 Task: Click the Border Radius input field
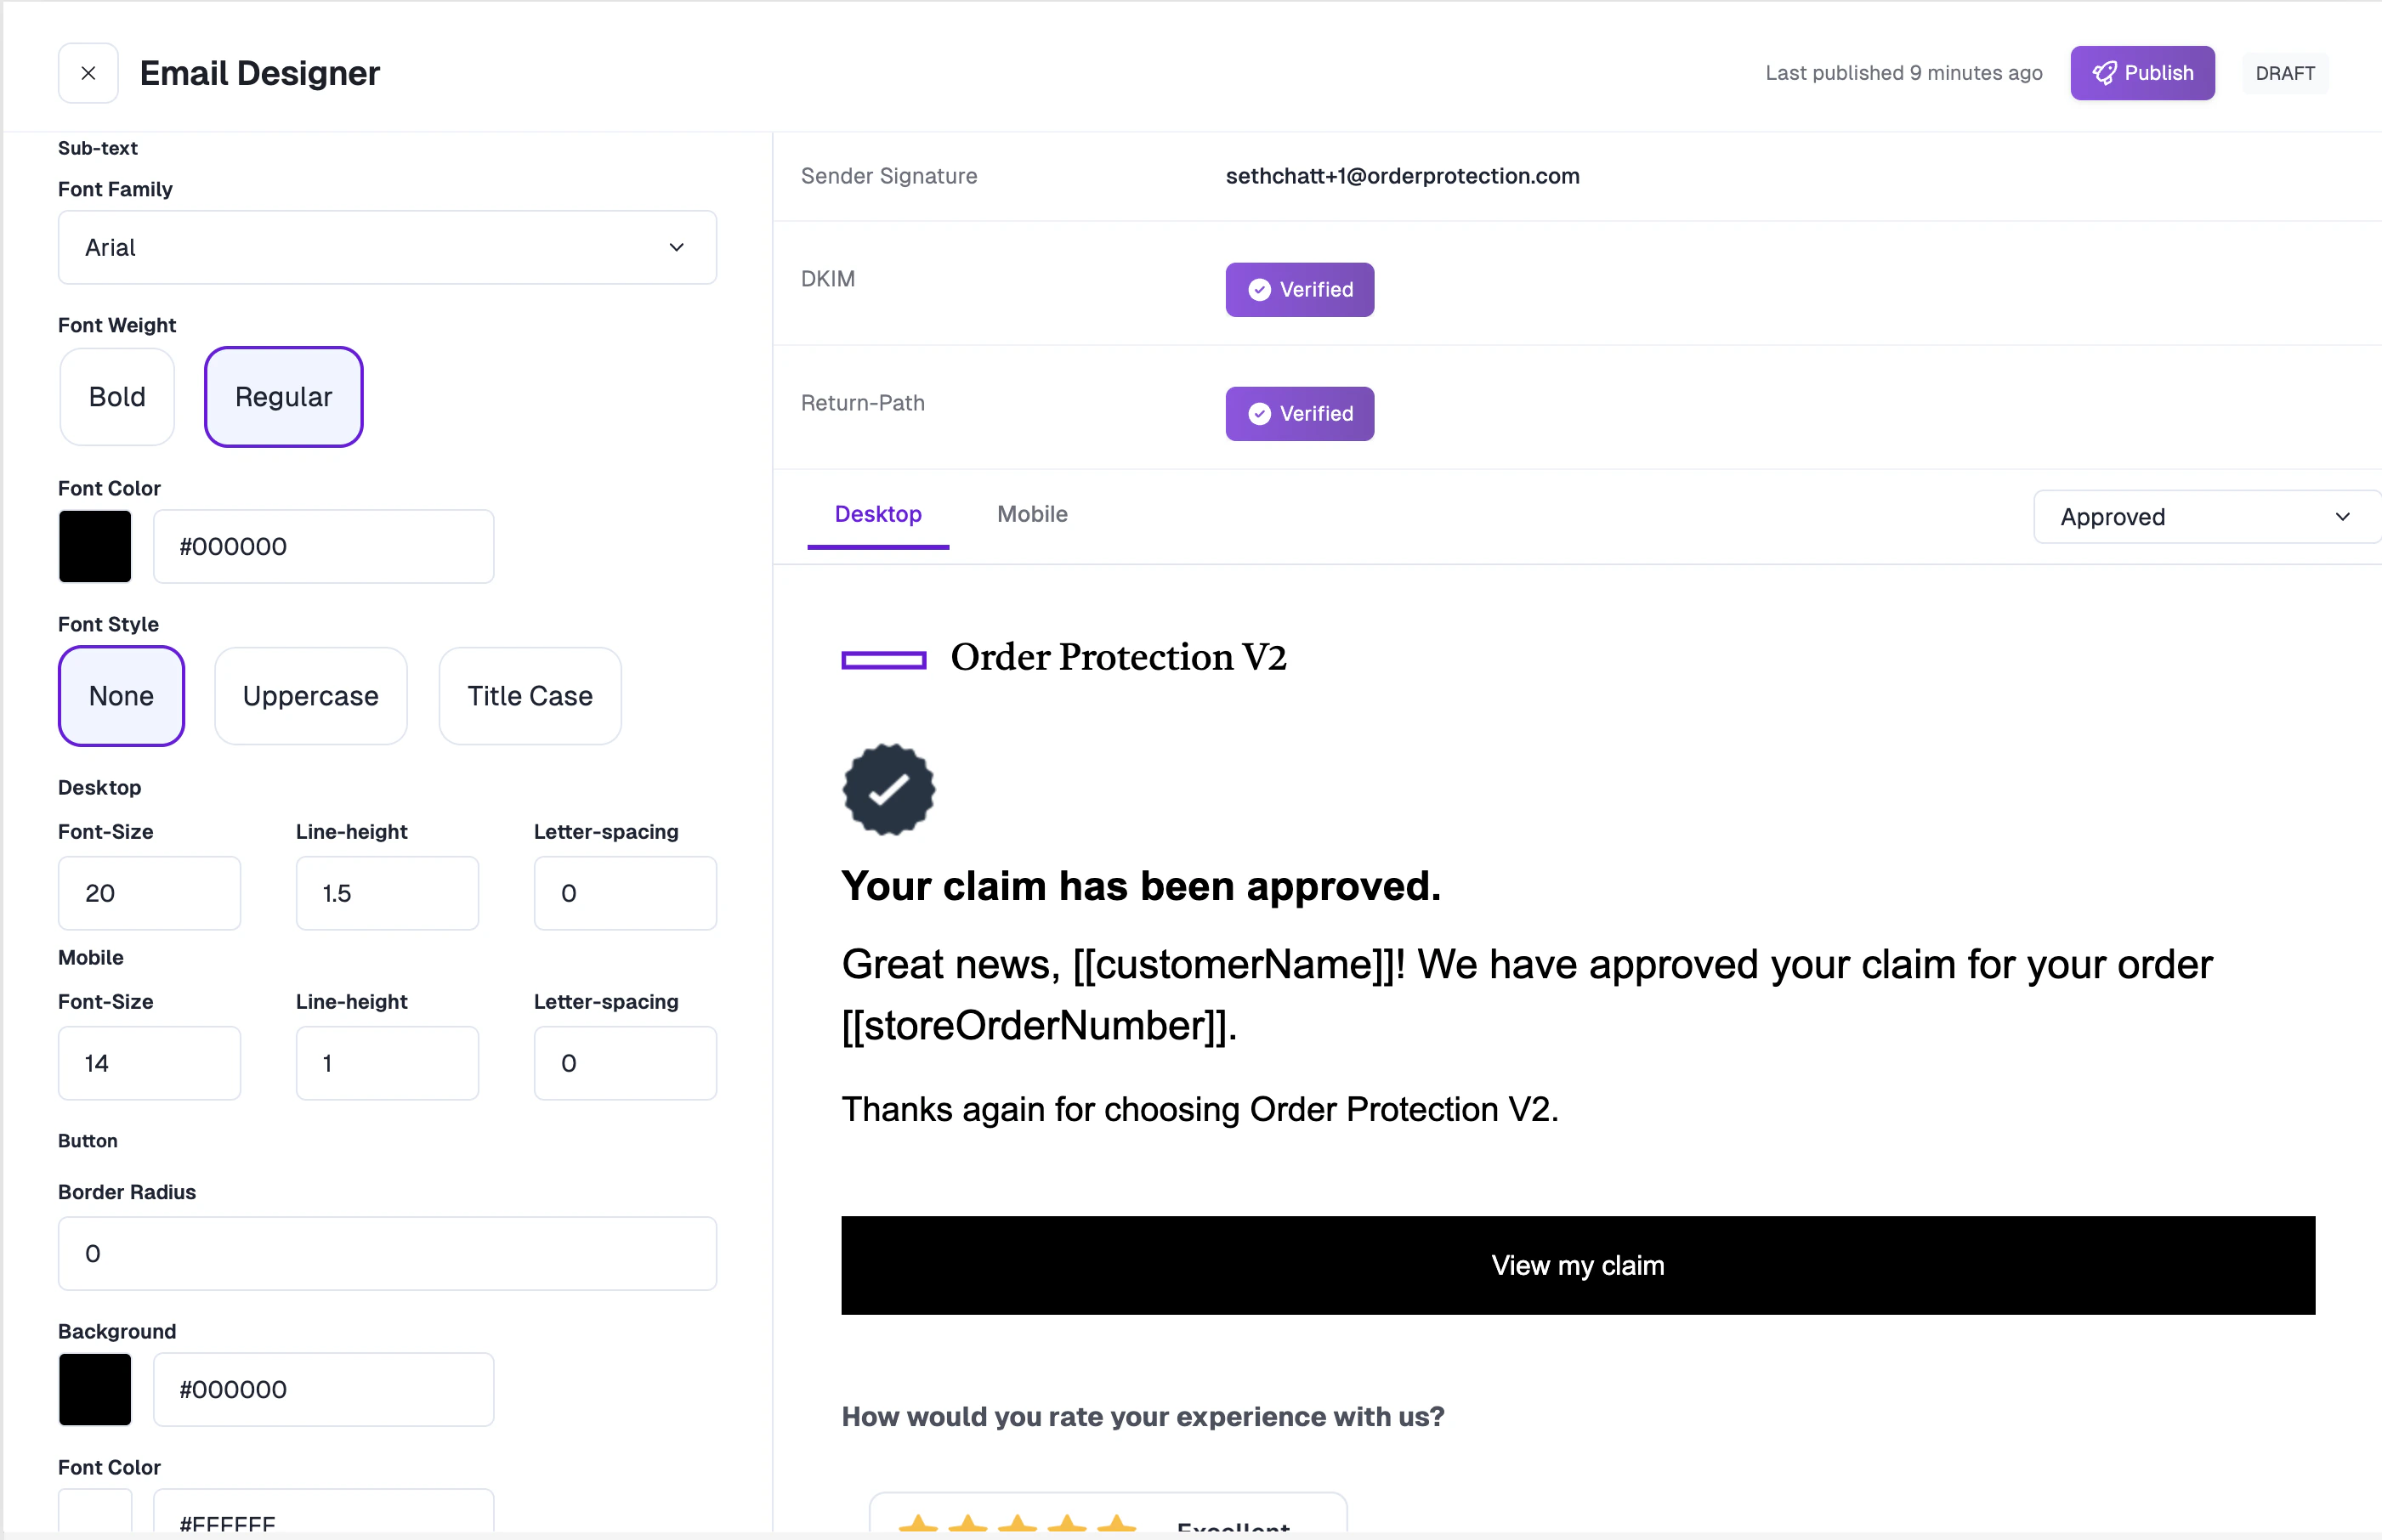(387, 1252)
